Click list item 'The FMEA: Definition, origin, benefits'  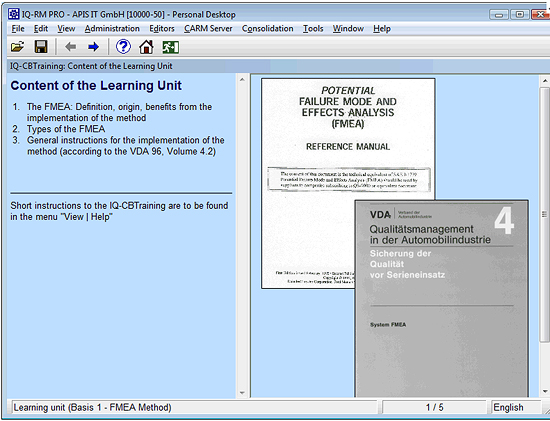tap(119, 112)
